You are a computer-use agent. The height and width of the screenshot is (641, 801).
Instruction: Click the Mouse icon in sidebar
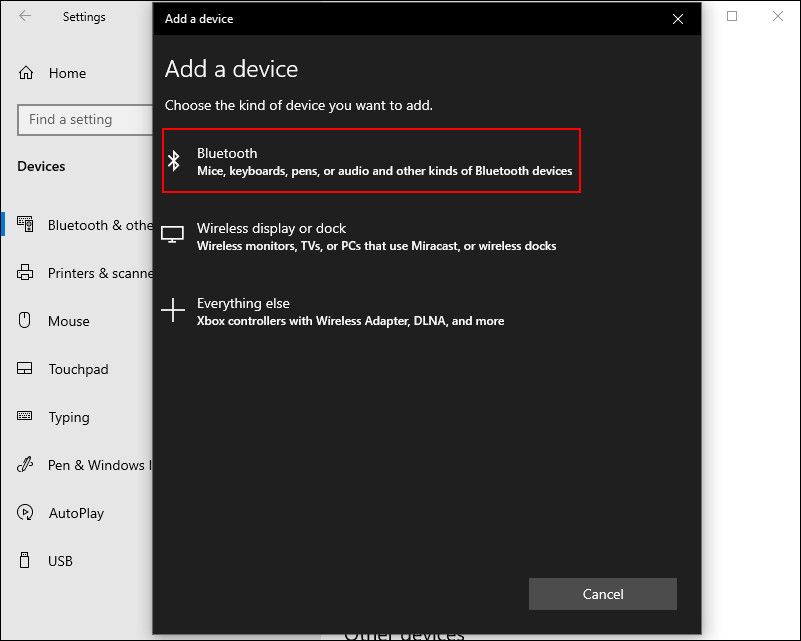tap(26, 321)
